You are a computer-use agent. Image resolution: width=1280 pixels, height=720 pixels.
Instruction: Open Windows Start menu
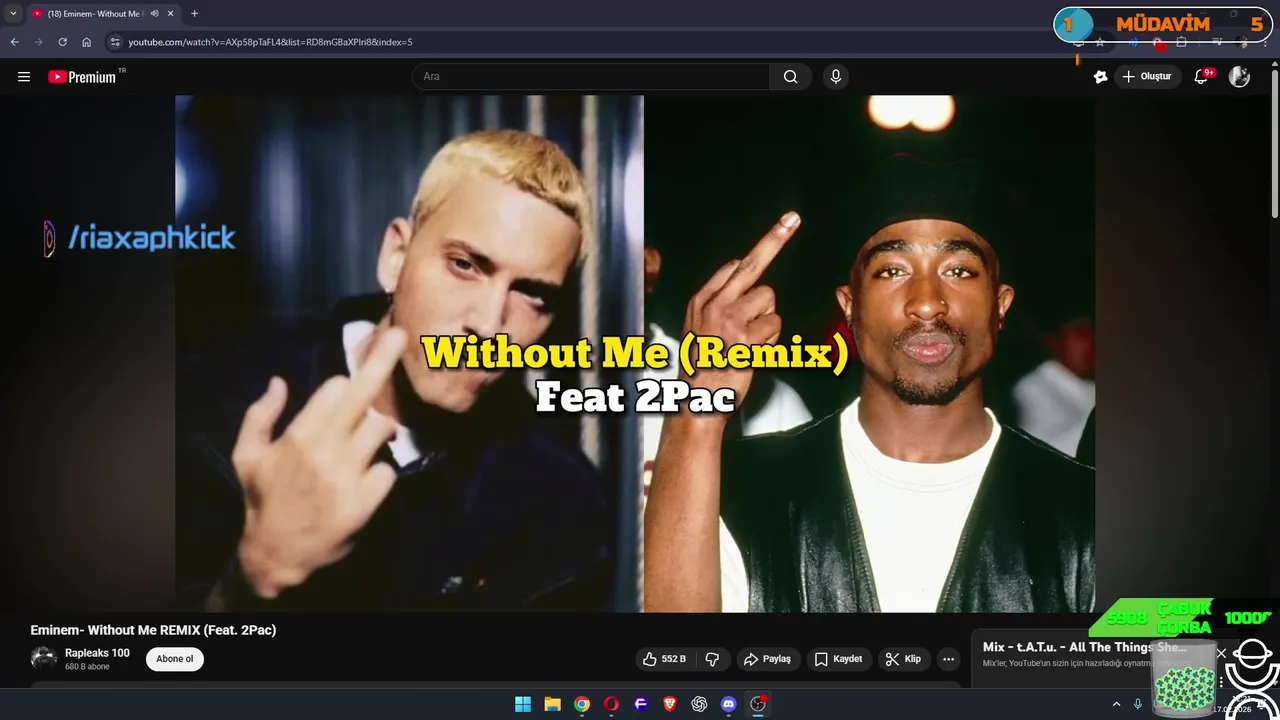point(523,704)
